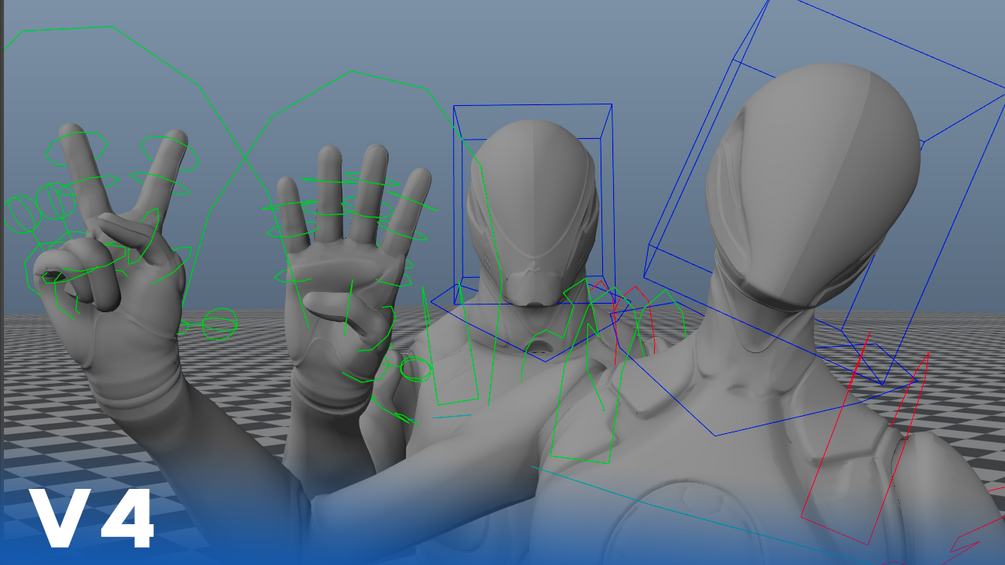Screen dimensions: 1005x565
Task: Select green circle control beside peace-sign hand wrist
Action: (219, 323)
